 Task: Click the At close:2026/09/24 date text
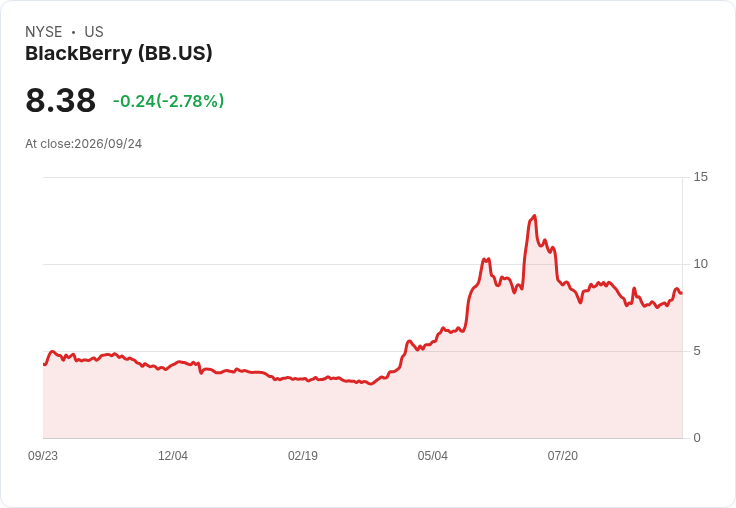tap(84, 144)
